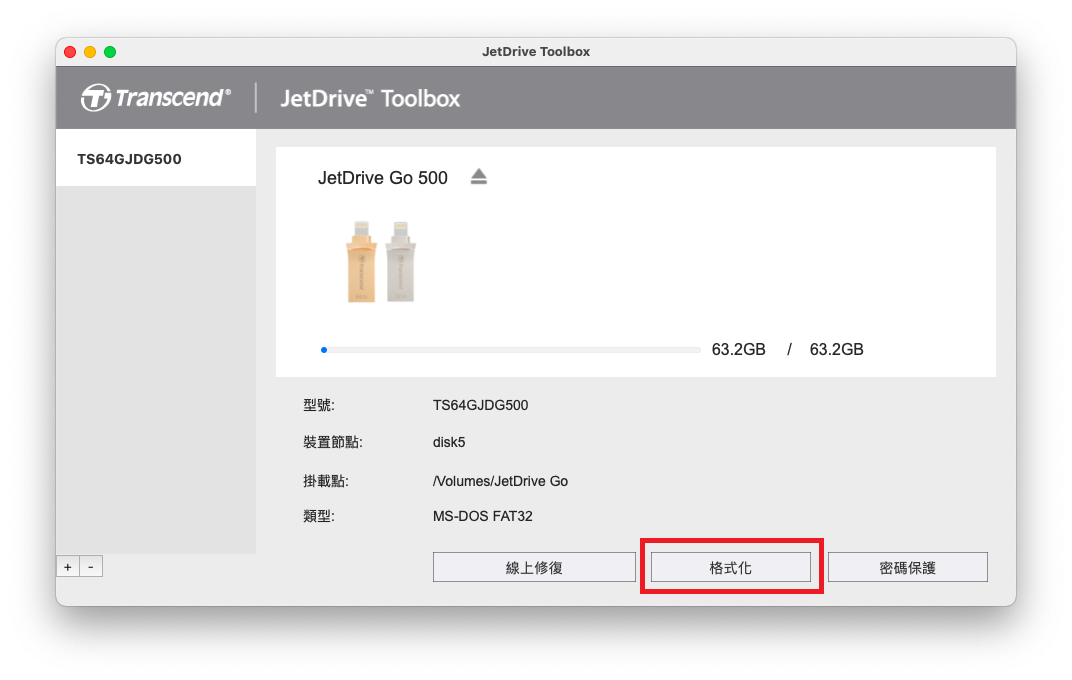1072x680 pixels.
Task: Click the storage usage progress bar
Action: coord(511,350)
